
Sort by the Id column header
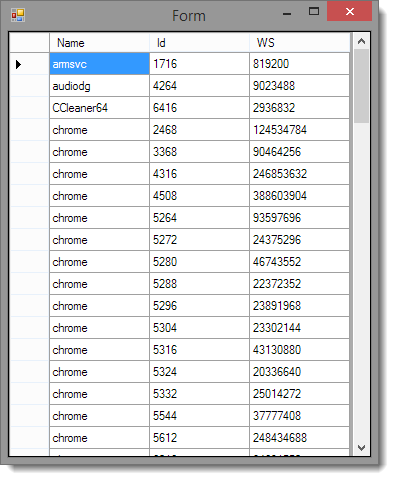(199, 43)
